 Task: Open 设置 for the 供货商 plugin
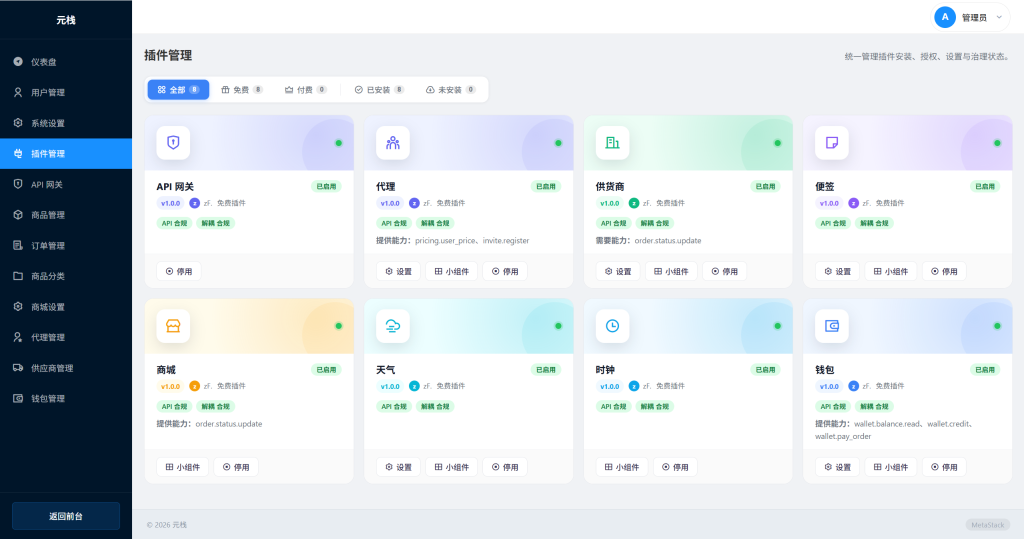(618, 271)
